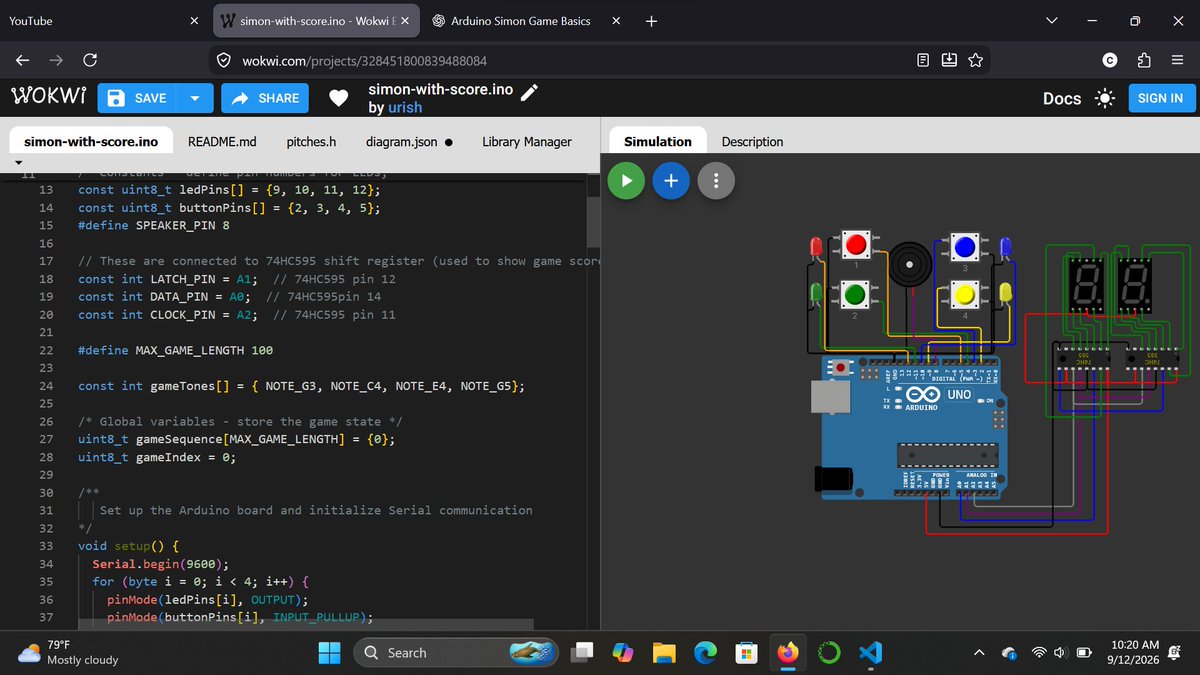Reload the page
The height and width of the screenshot is (675, 1200).
[90, 61]
